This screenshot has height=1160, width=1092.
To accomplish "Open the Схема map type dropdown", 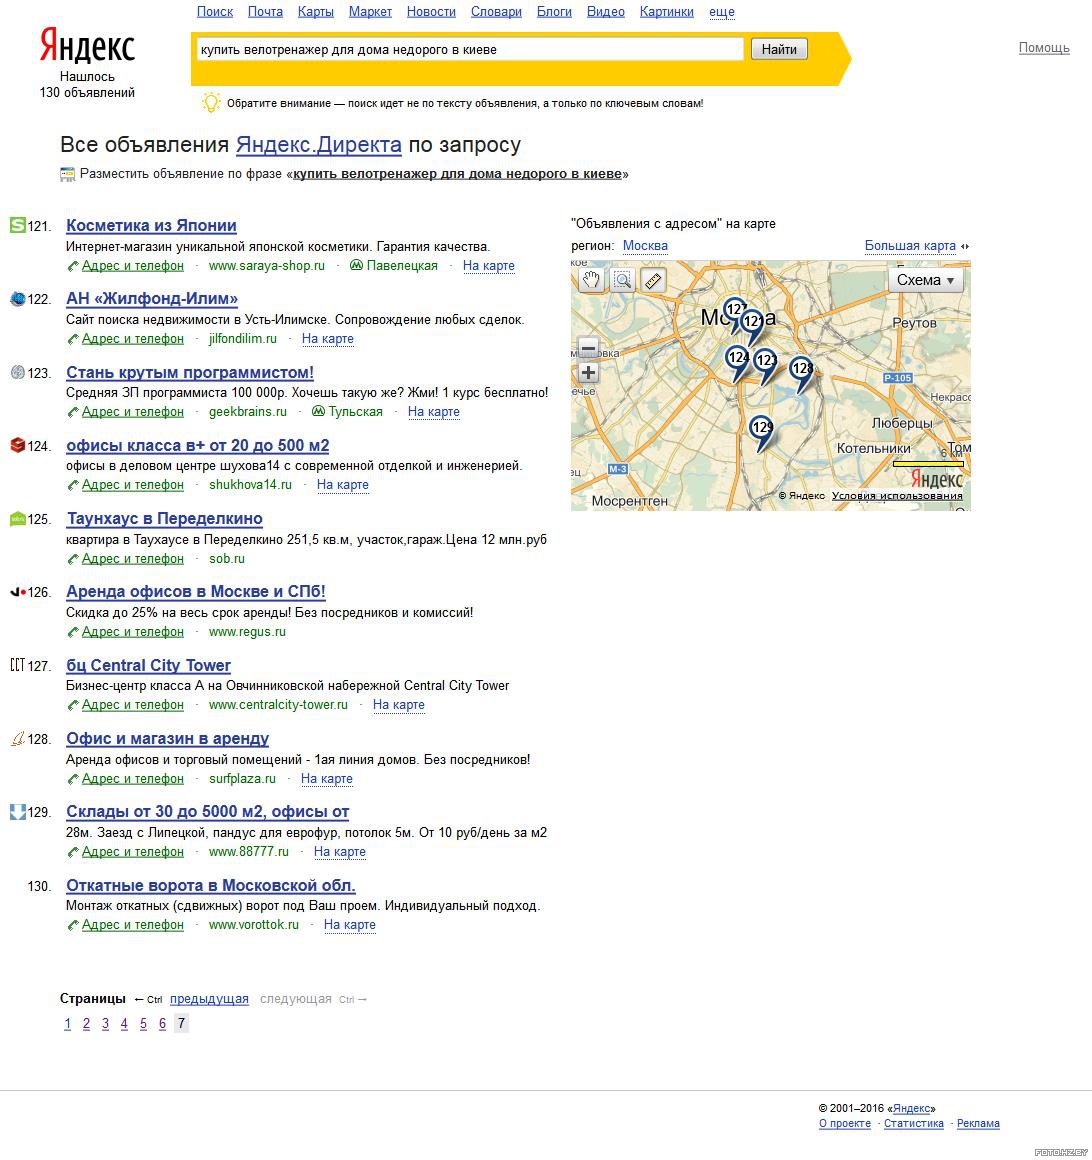I will [x=925, y=280].
